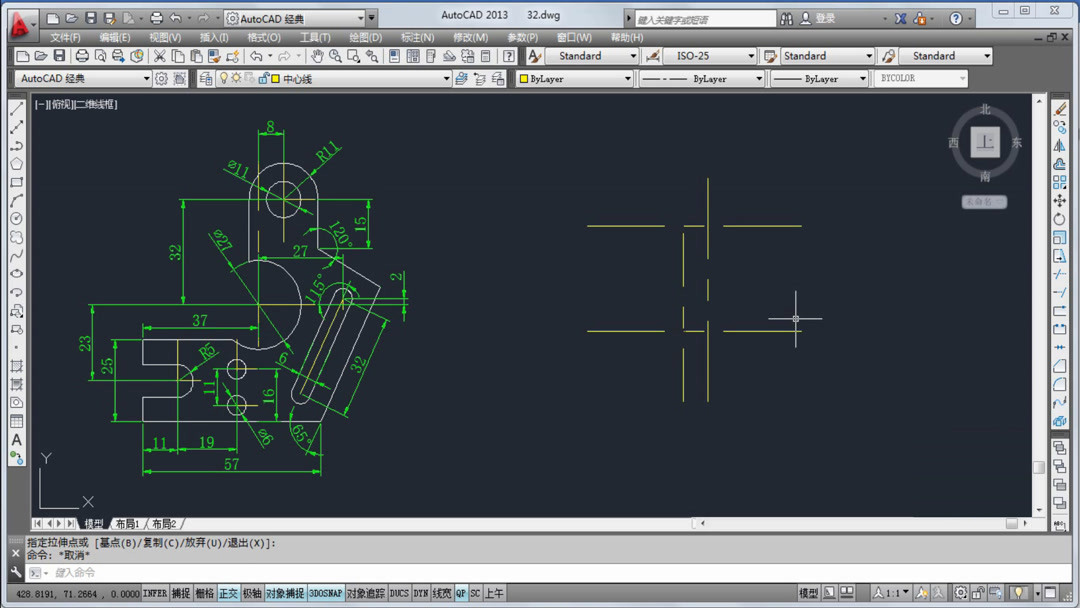Activate the Table insertion tool

[x=16, y=419]
